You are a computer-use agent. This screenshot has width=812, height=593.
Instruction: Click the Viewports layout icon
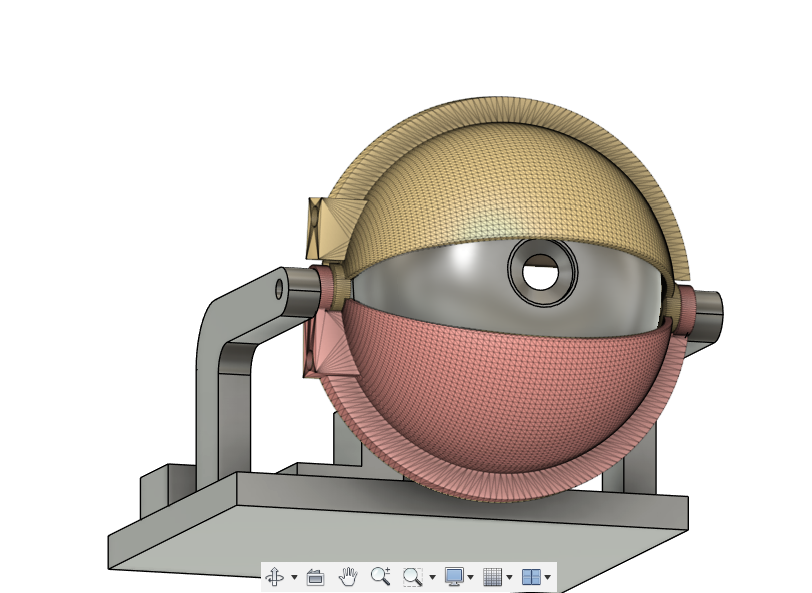(x=531, y=576)
